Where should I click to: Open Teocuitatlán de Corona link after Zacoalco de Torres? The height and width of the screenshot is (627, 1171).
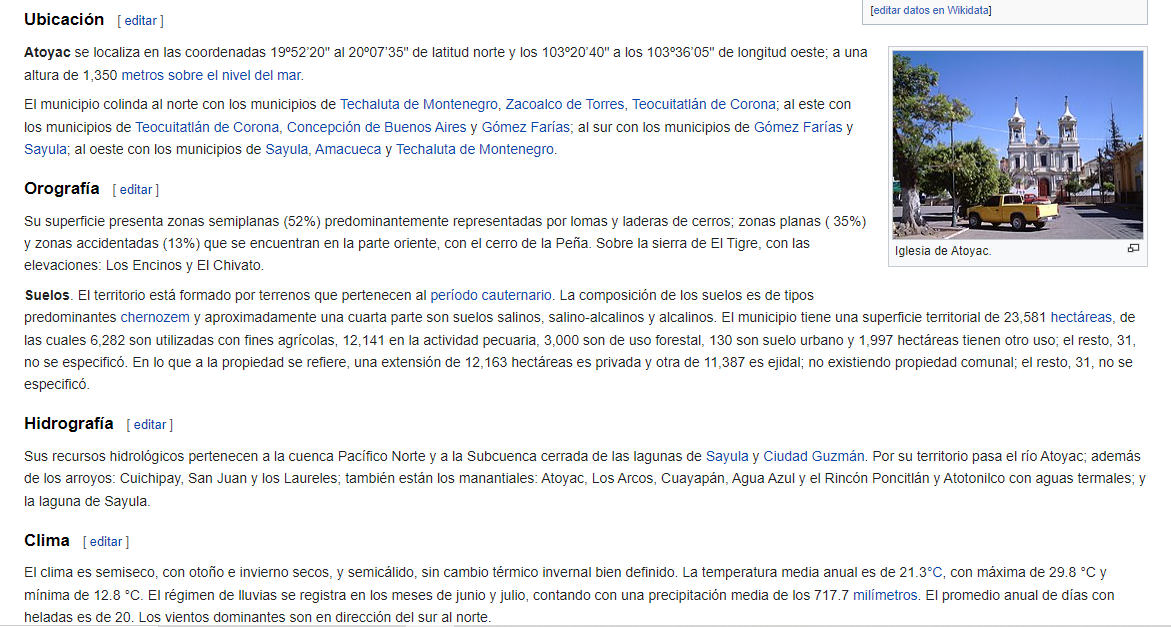703,104
